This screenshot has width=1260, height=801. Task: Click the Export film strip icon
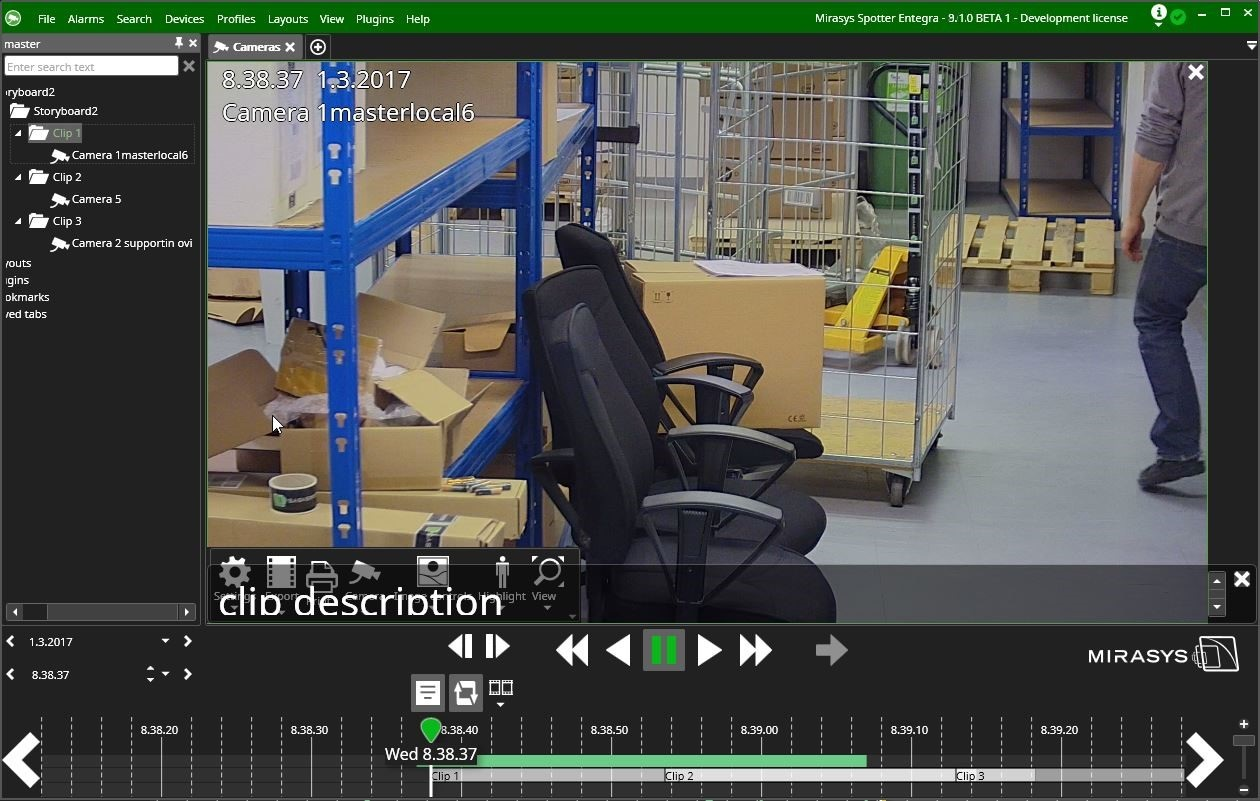(x=281, y=573)
